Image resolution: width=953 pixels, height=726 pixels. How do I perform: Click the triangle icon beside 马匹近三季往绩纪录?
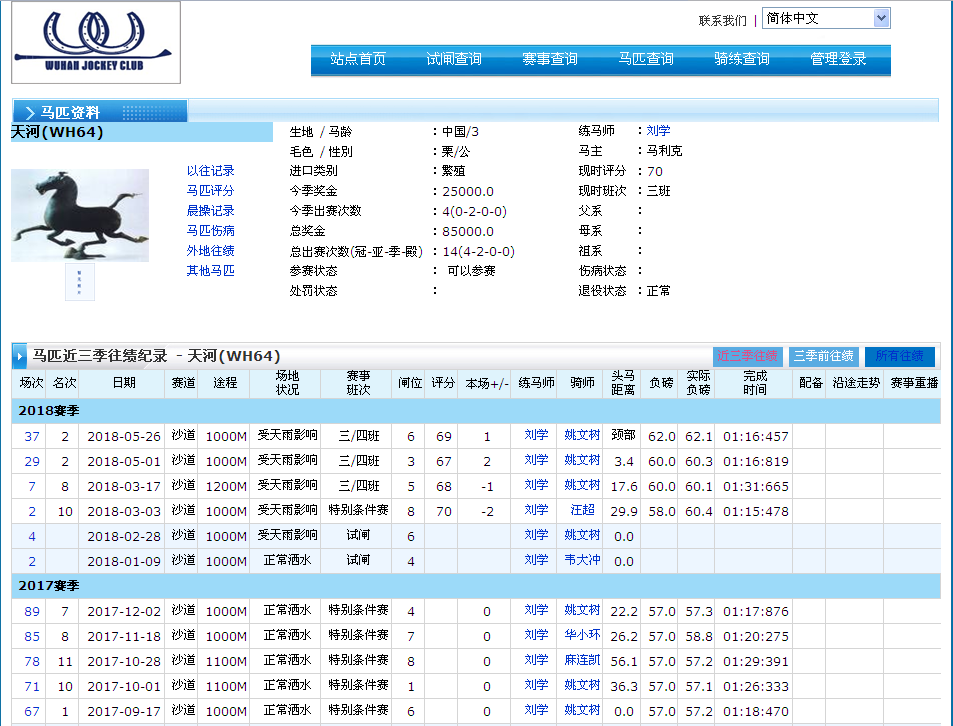click(x=20, y=356)
